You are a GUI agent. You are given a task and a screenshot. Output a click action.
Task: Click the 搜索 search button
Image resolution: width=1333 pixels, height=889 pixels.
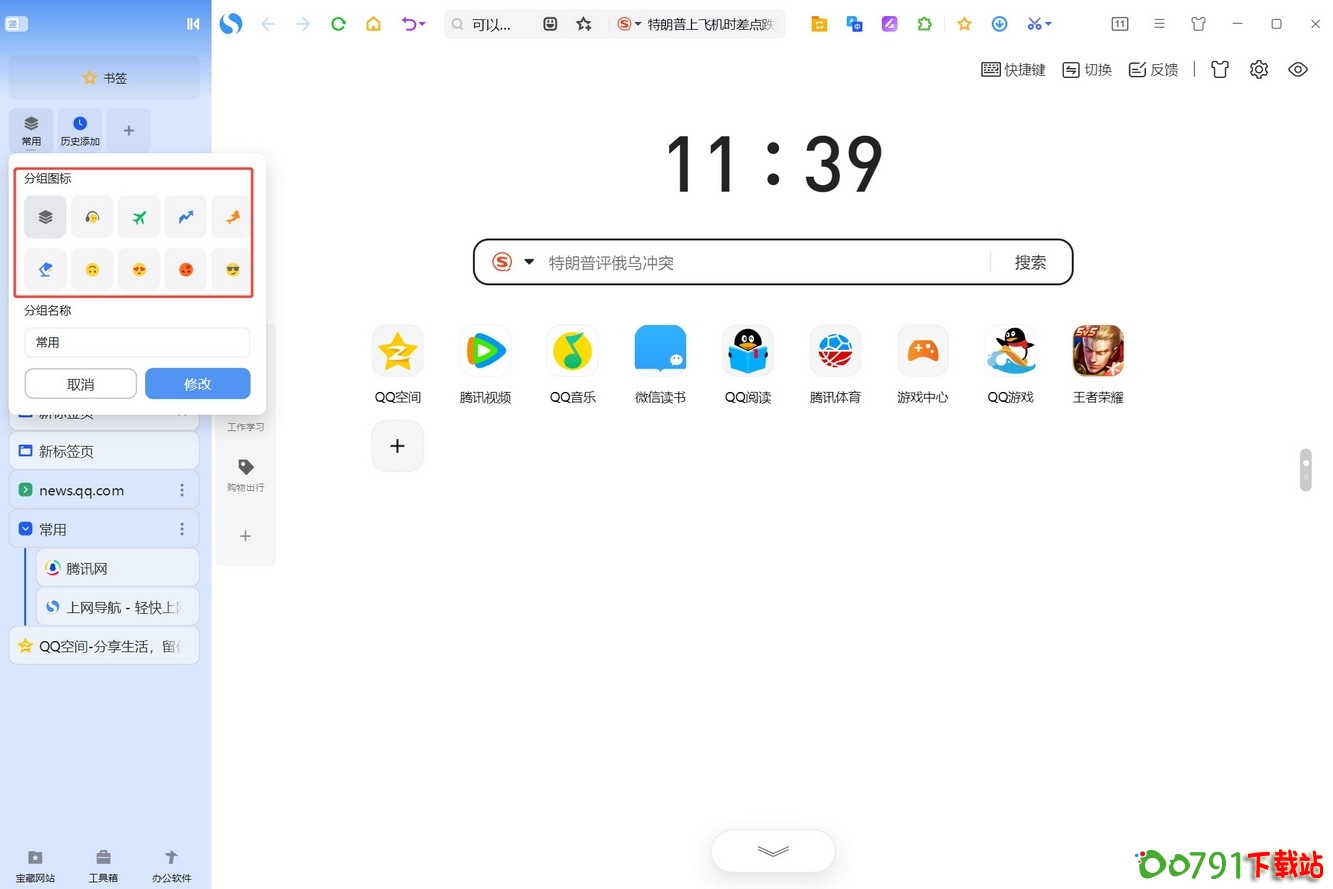click(1030, 262)
